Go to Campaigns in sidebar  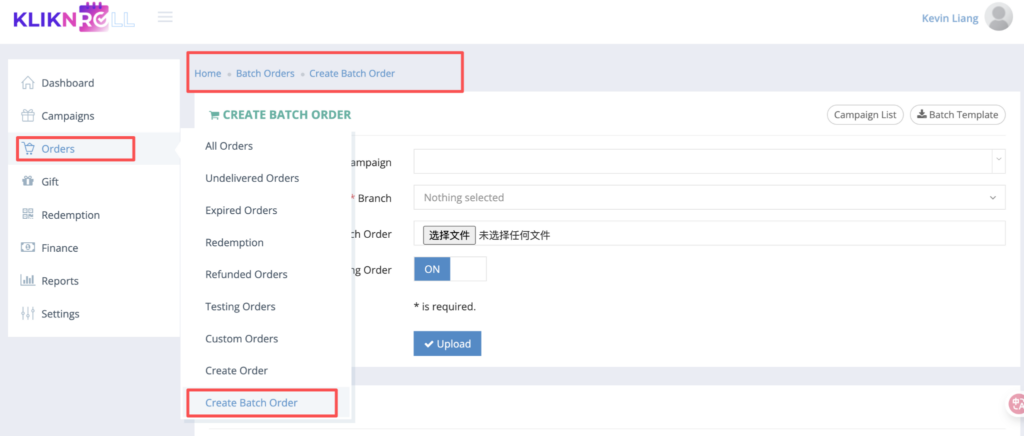67,116
